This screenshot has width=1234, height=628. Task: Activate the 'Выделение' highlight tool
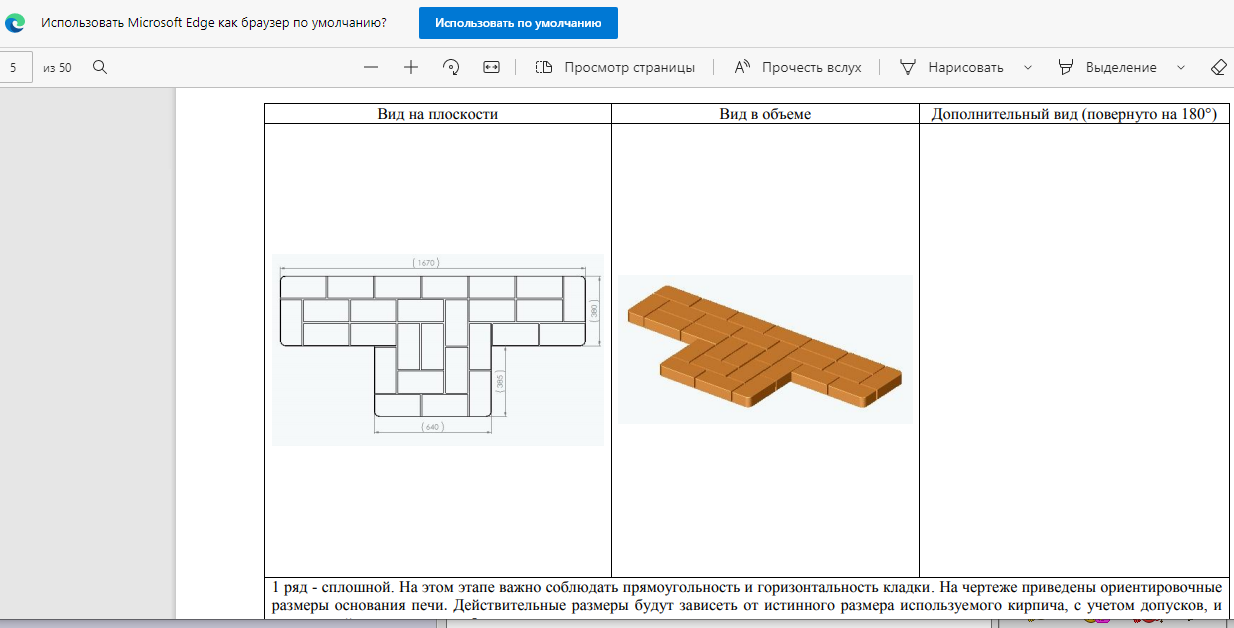click(x=1107, y=67)
